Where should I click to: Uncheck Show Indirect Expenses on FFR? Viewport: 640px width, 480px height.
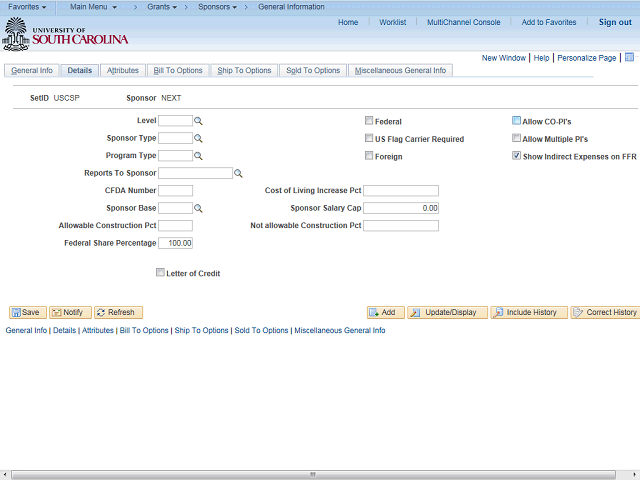click(516, 156)
